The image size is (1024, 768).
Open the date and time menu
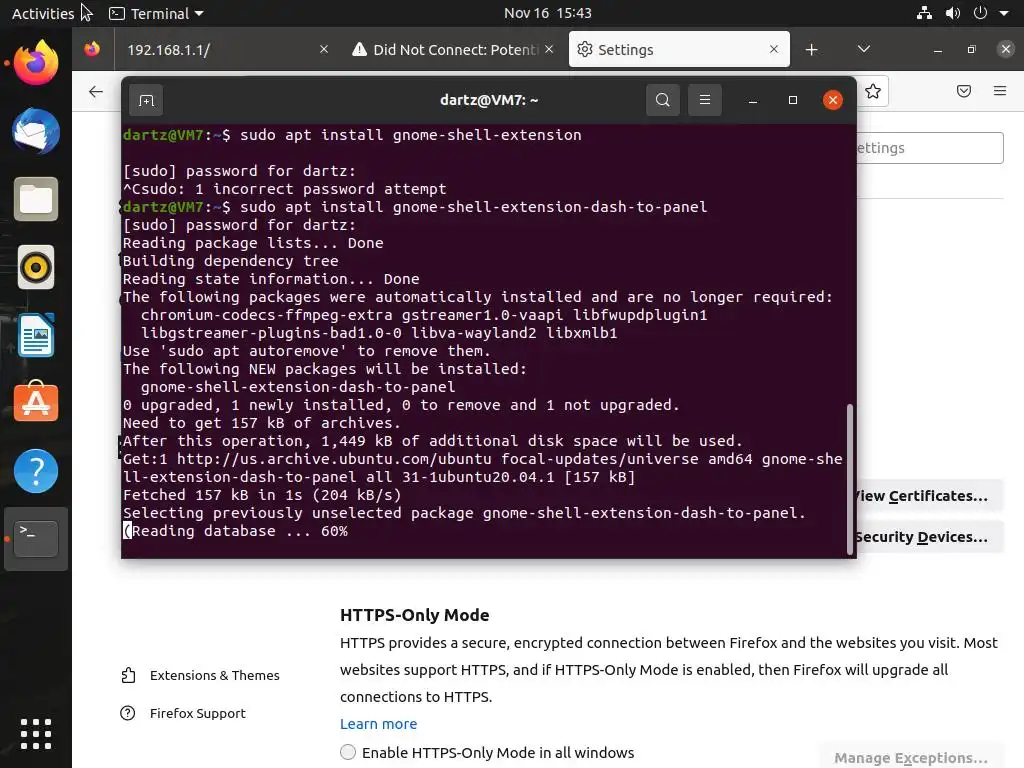[547, 13]
